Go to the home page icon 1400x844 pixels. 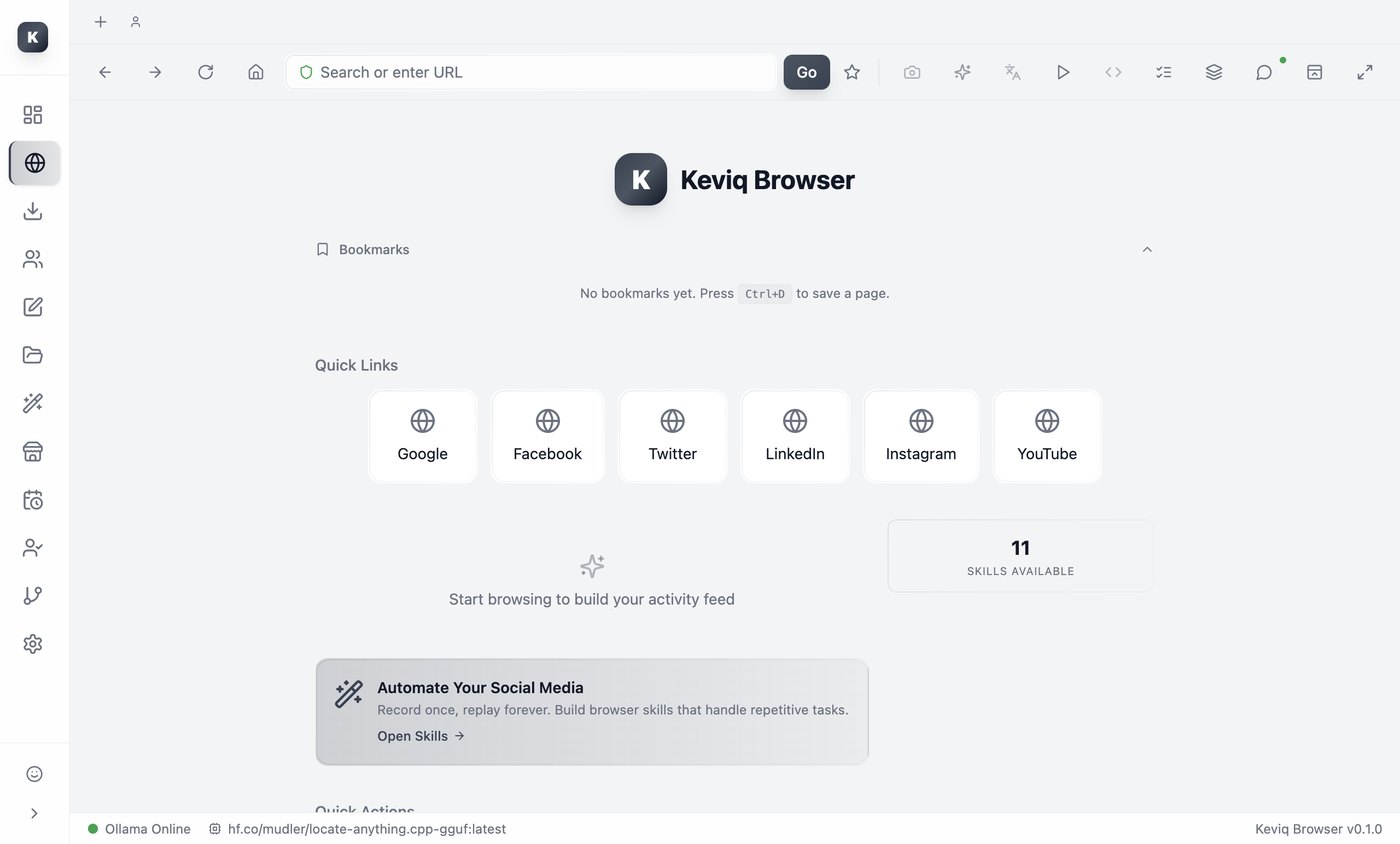coord(256,72)
